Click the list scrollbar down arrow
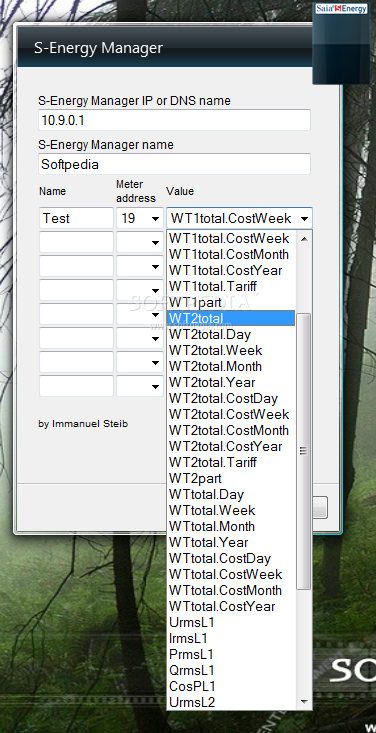The image size is (376, 733). pyautogui.click(x=304, y=701)
